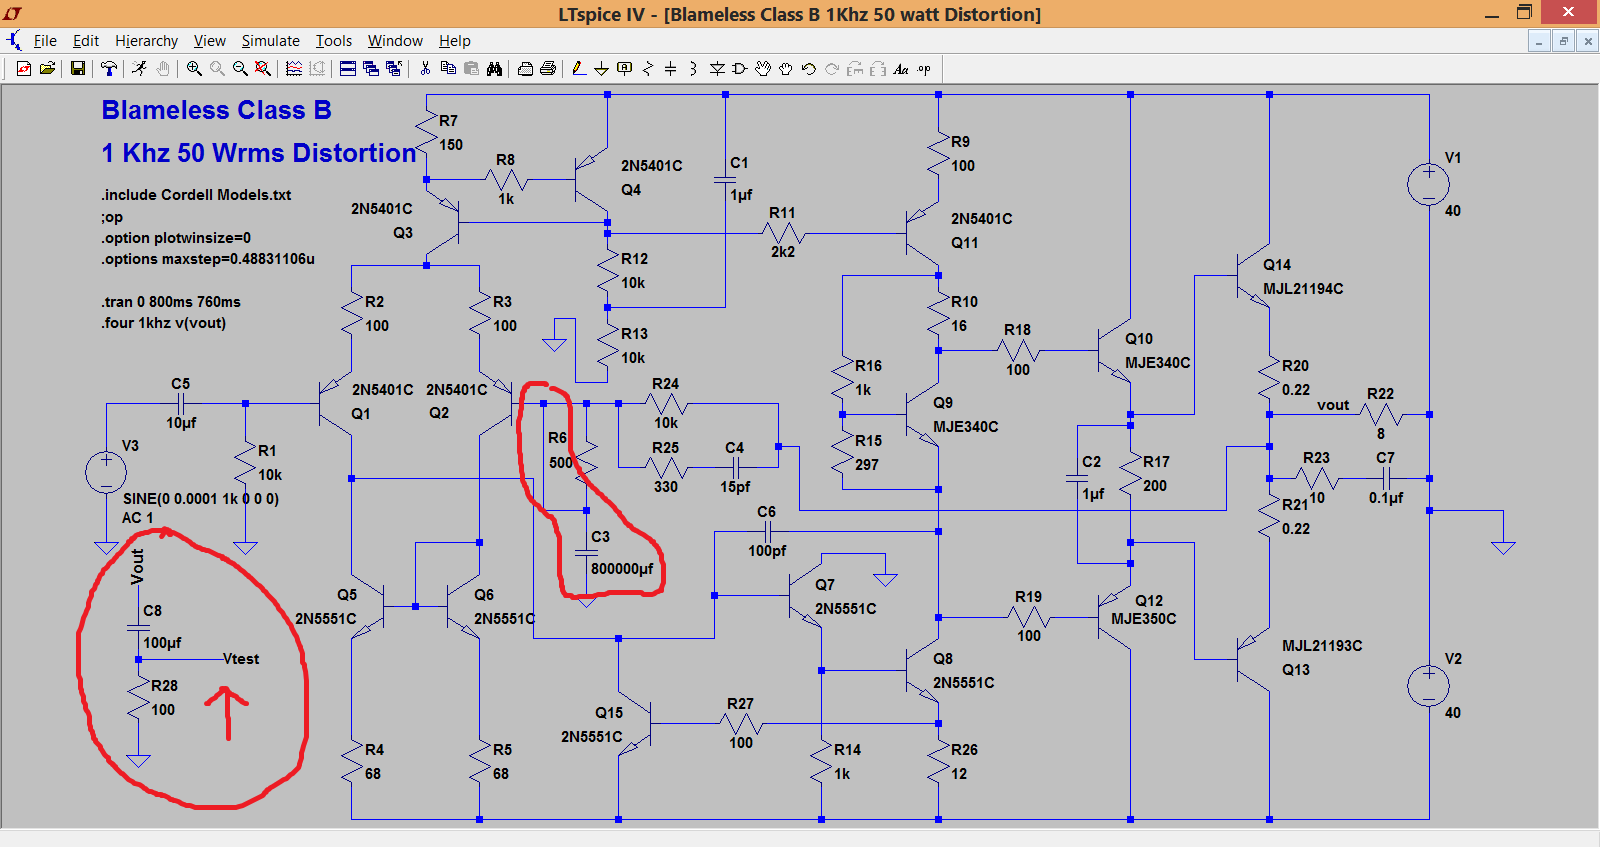Click '.include Cordell Models.txt' directive text
This screenshot has width=1600, height=847.
(196, 195)
